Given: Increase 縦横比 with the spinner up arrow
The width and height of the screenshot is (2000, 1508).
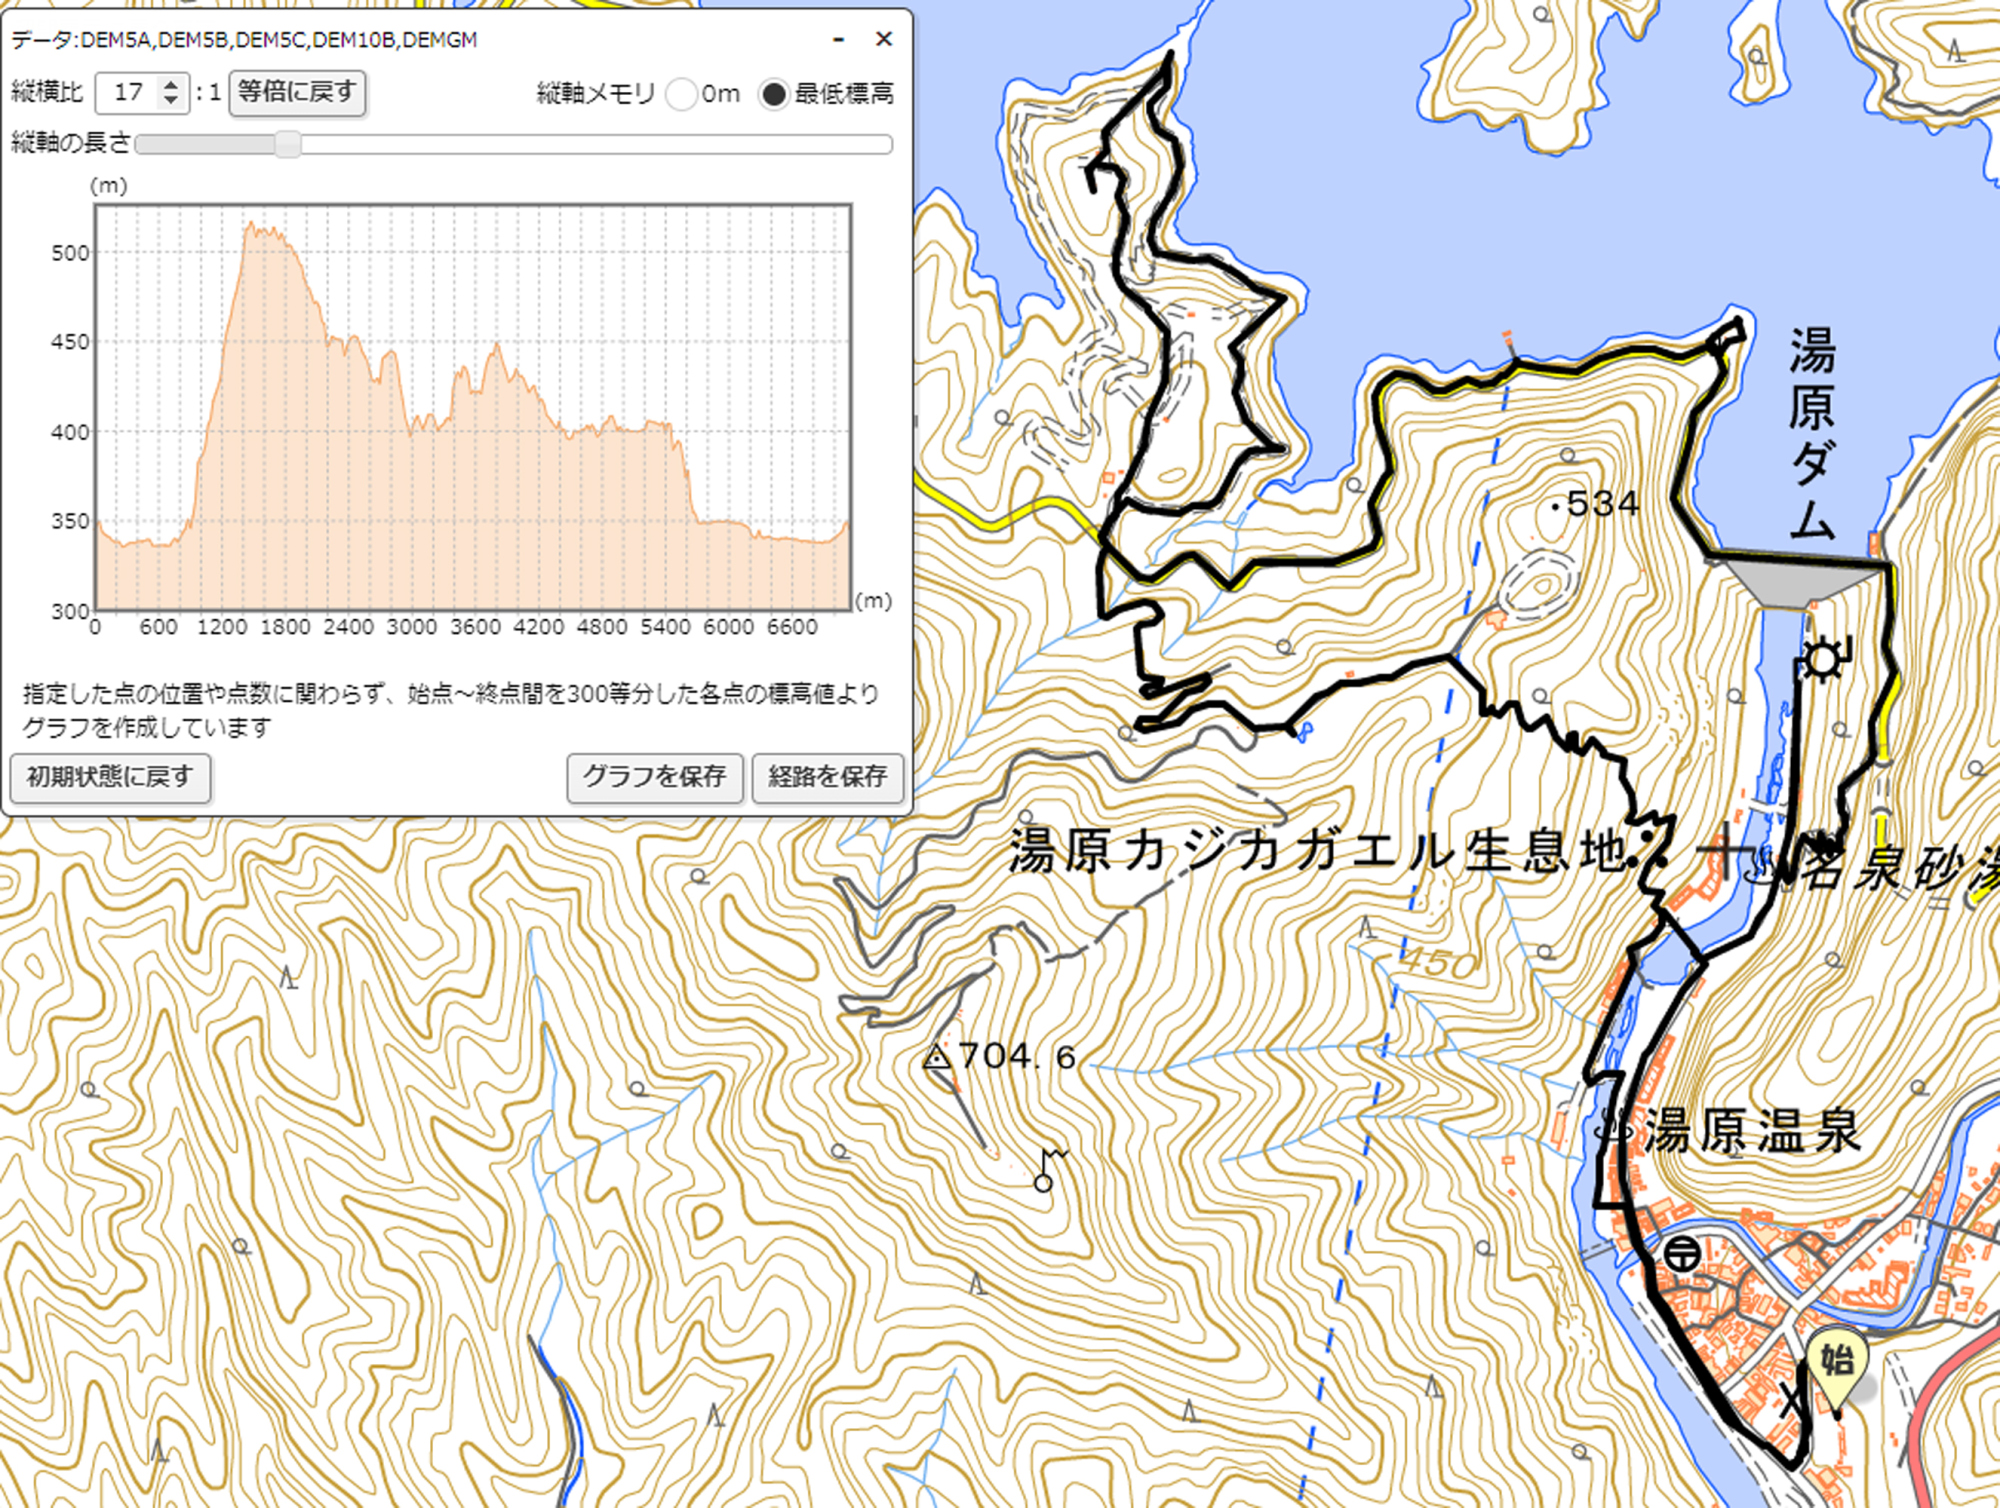Looking at the screenshot, I should point(171,84).
